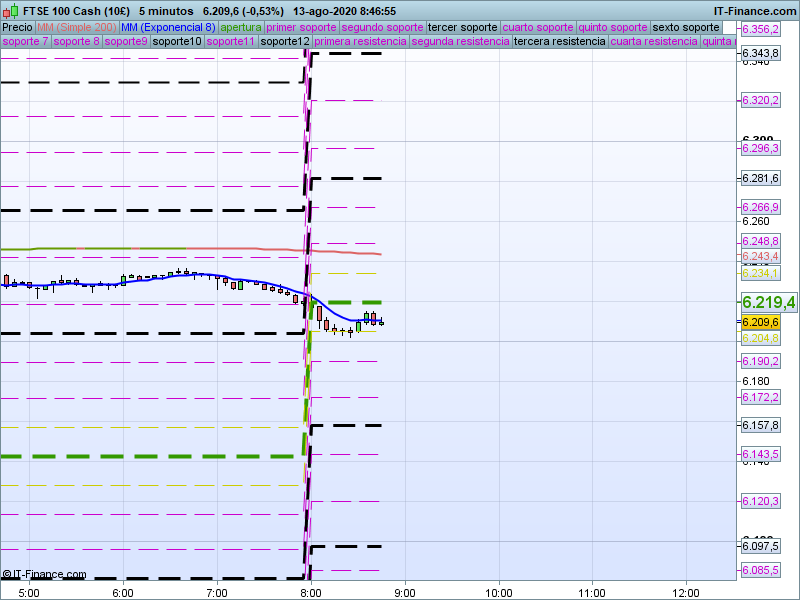Click the tercera resistencia label
800x600 pixels.
tap(559, 42)
